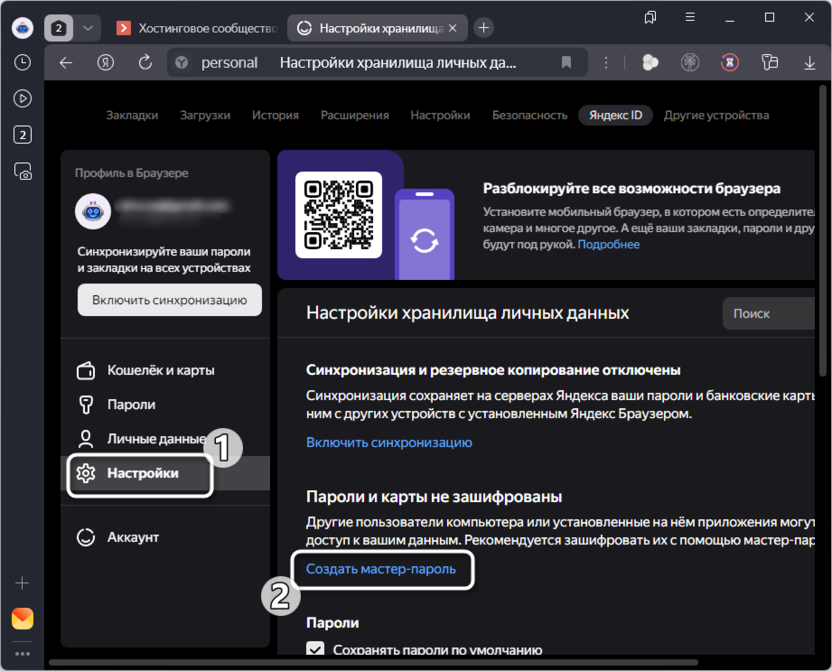Image resolution: width=832 pixels, height=671 pixels.
Task: Open the Закладки section
Action: click(132, 115)
